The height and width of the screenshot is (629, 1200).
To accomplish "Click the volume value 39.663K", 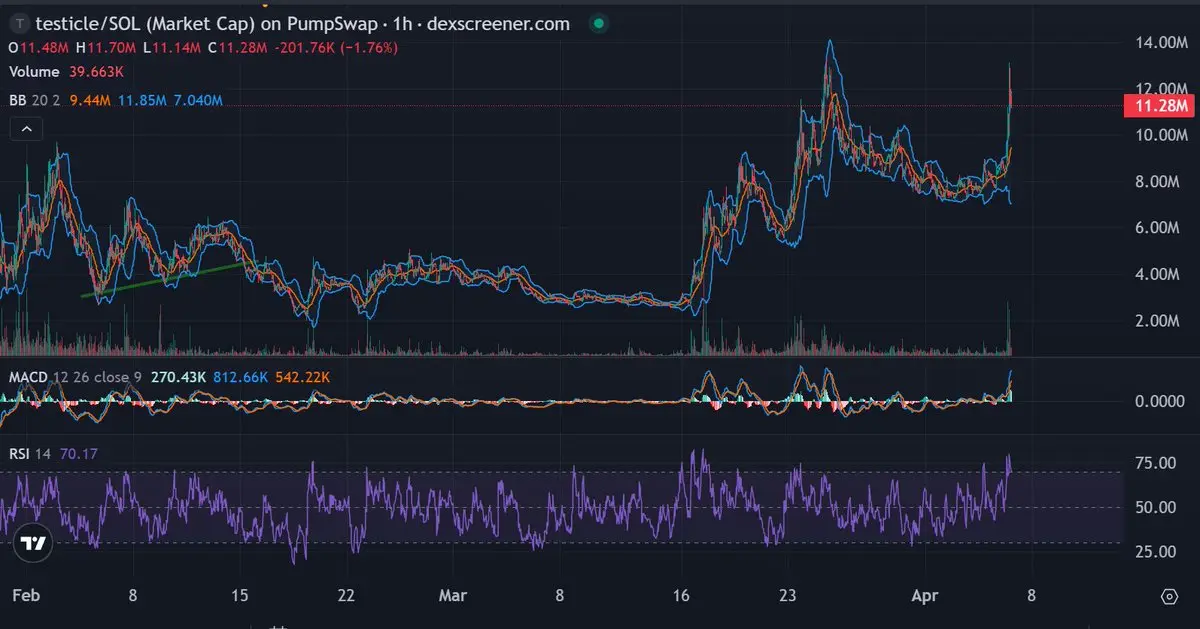I will (x=96, y=72).
